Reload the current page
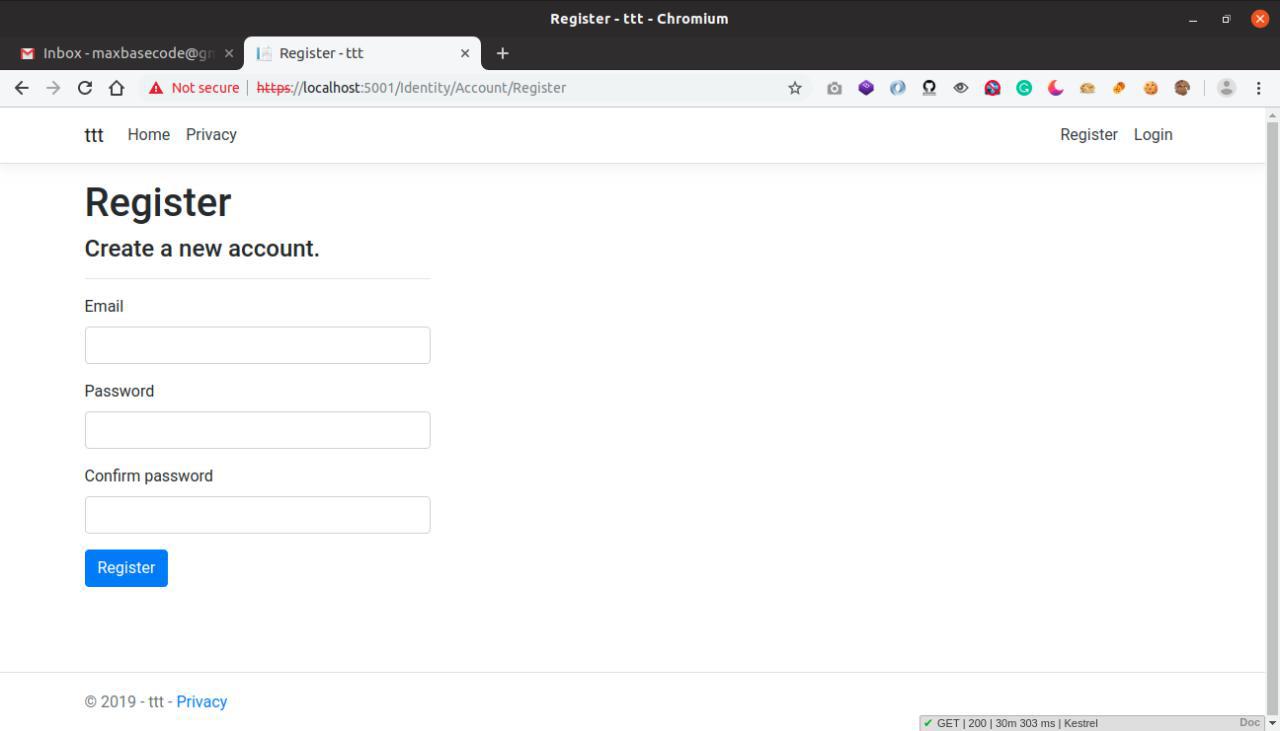1280x731 pixels. coord(85,88)
